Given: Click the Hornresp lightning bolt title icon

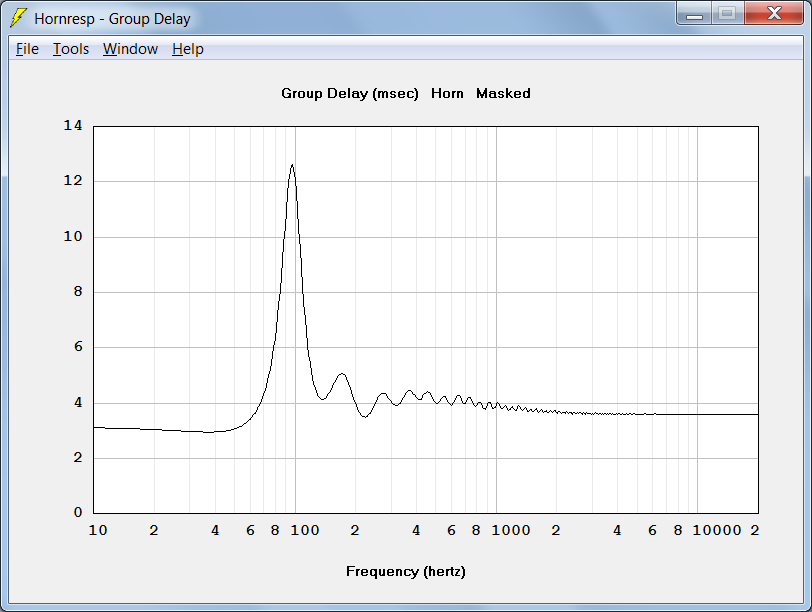Looking at the screenshot, I should (19, 18).
